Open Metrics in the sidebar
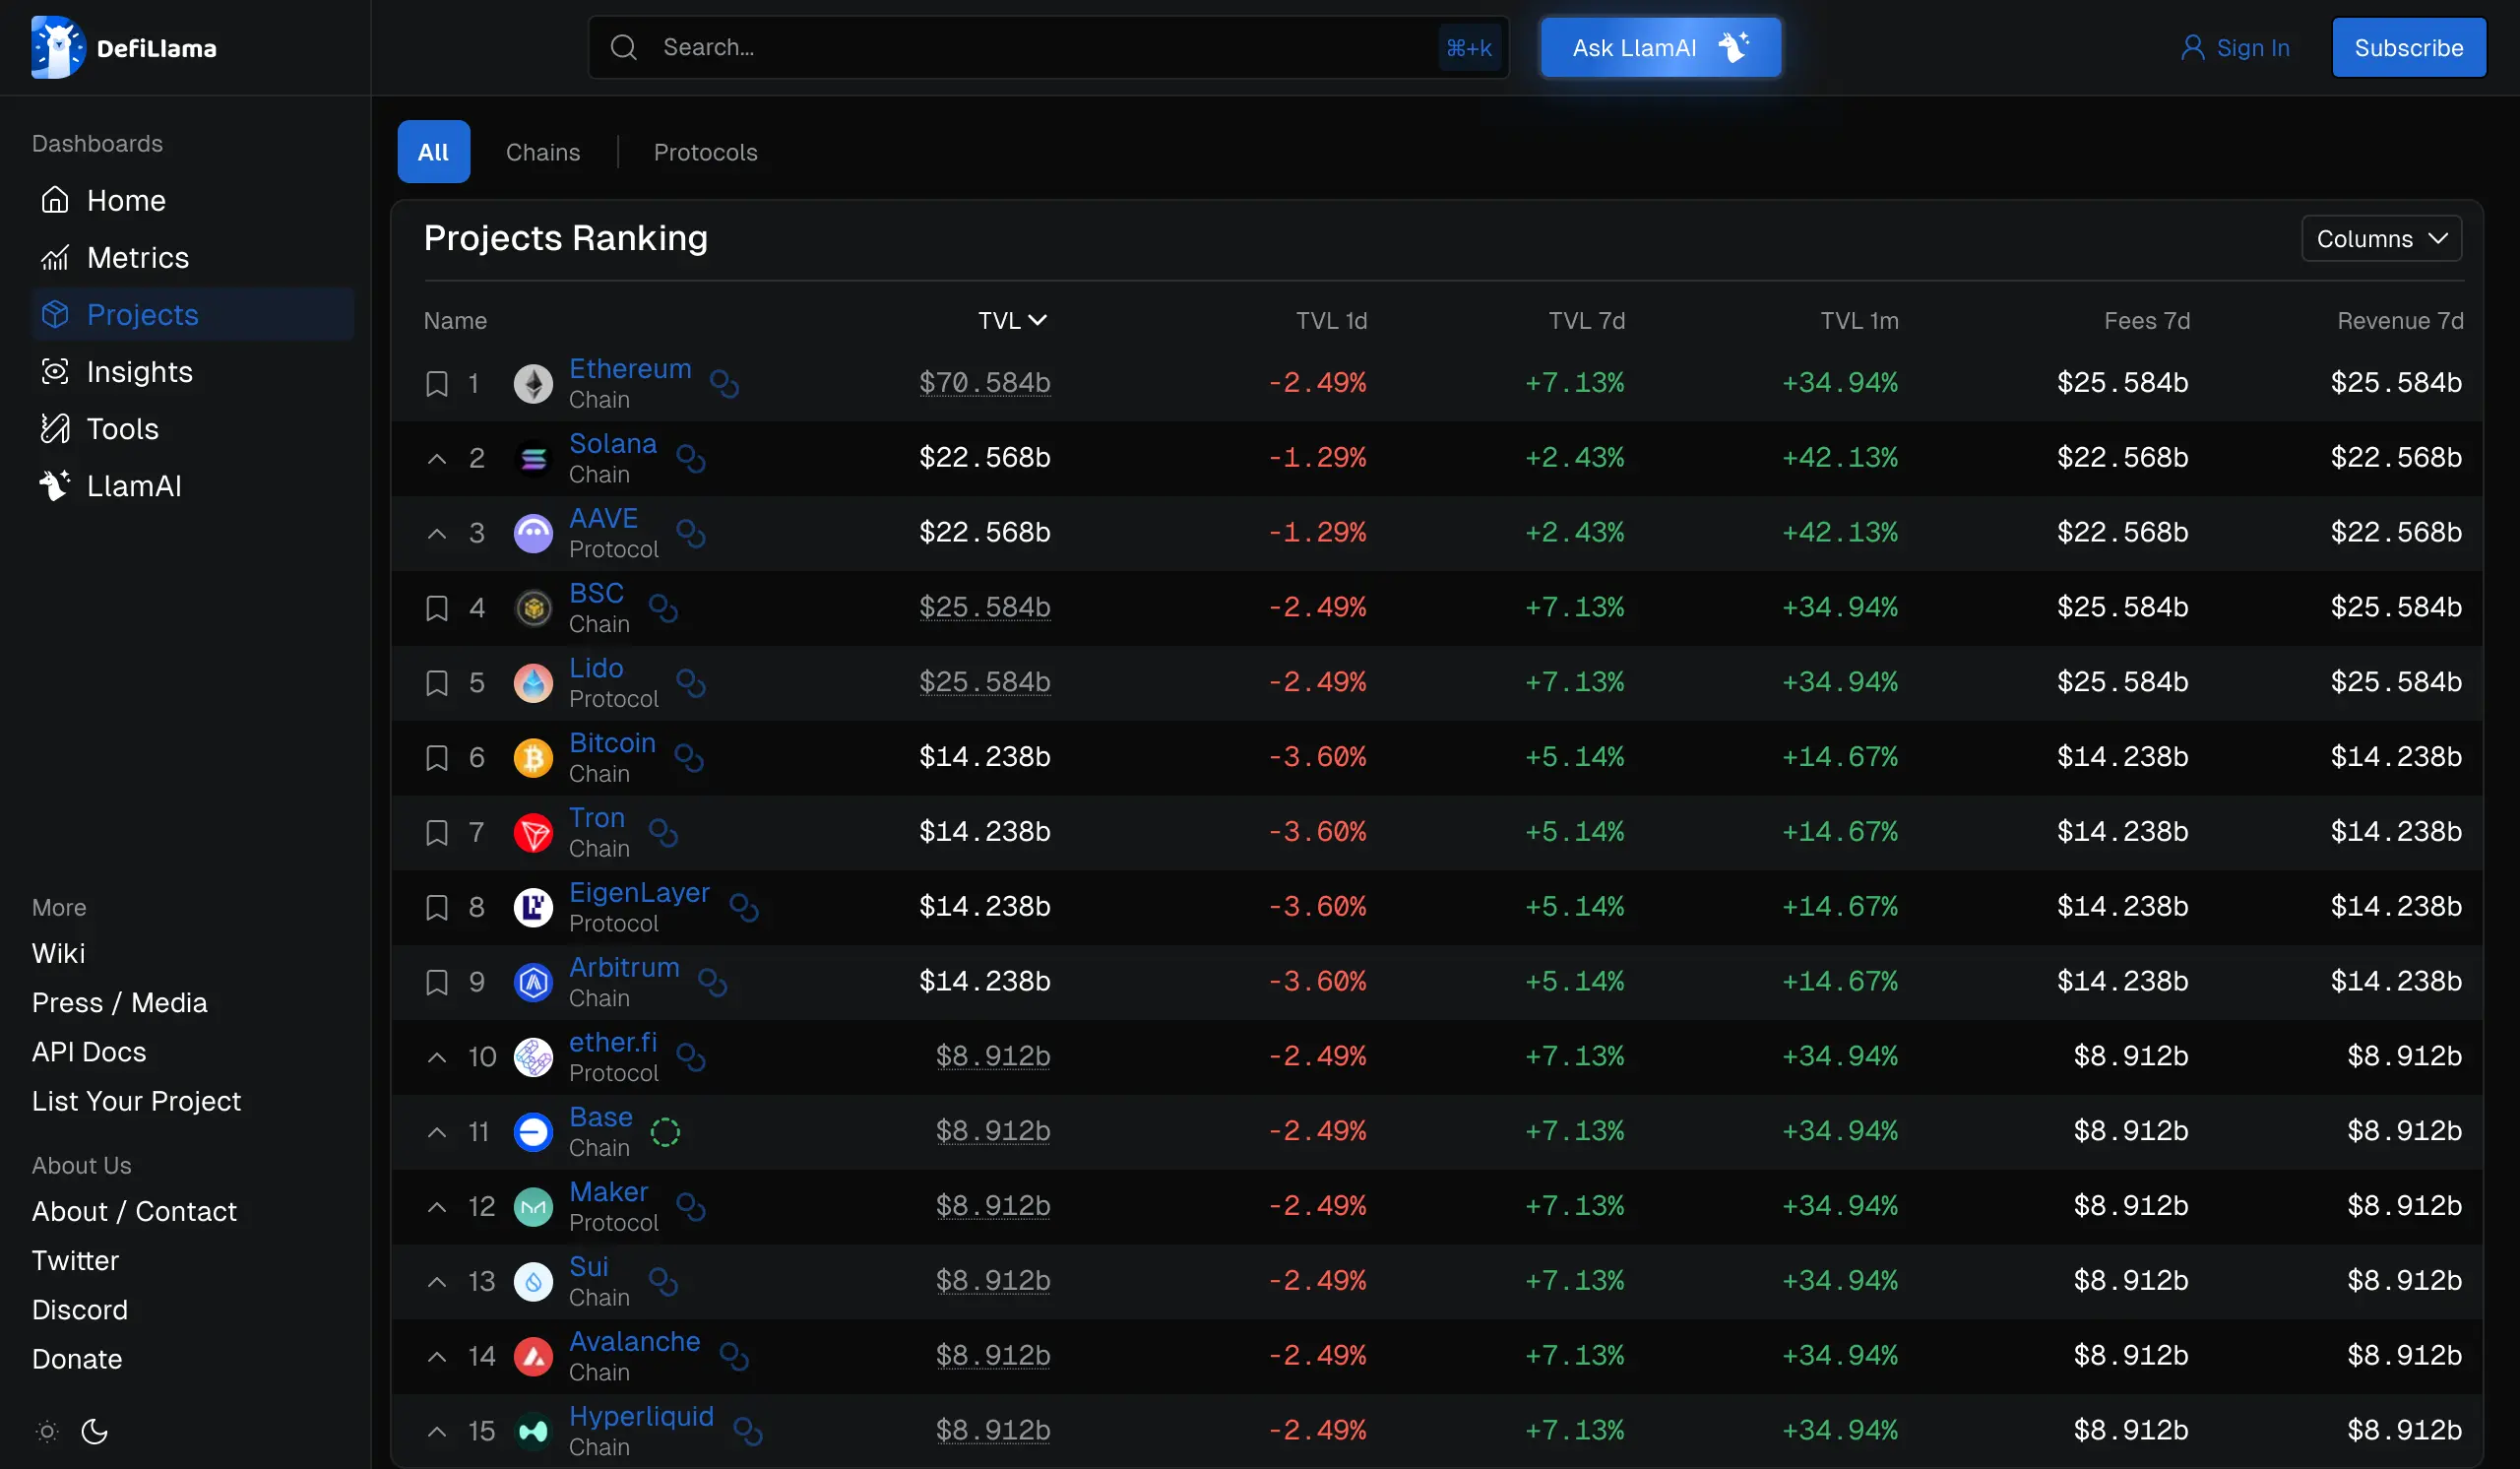2520x1469 pixels. 192,257
